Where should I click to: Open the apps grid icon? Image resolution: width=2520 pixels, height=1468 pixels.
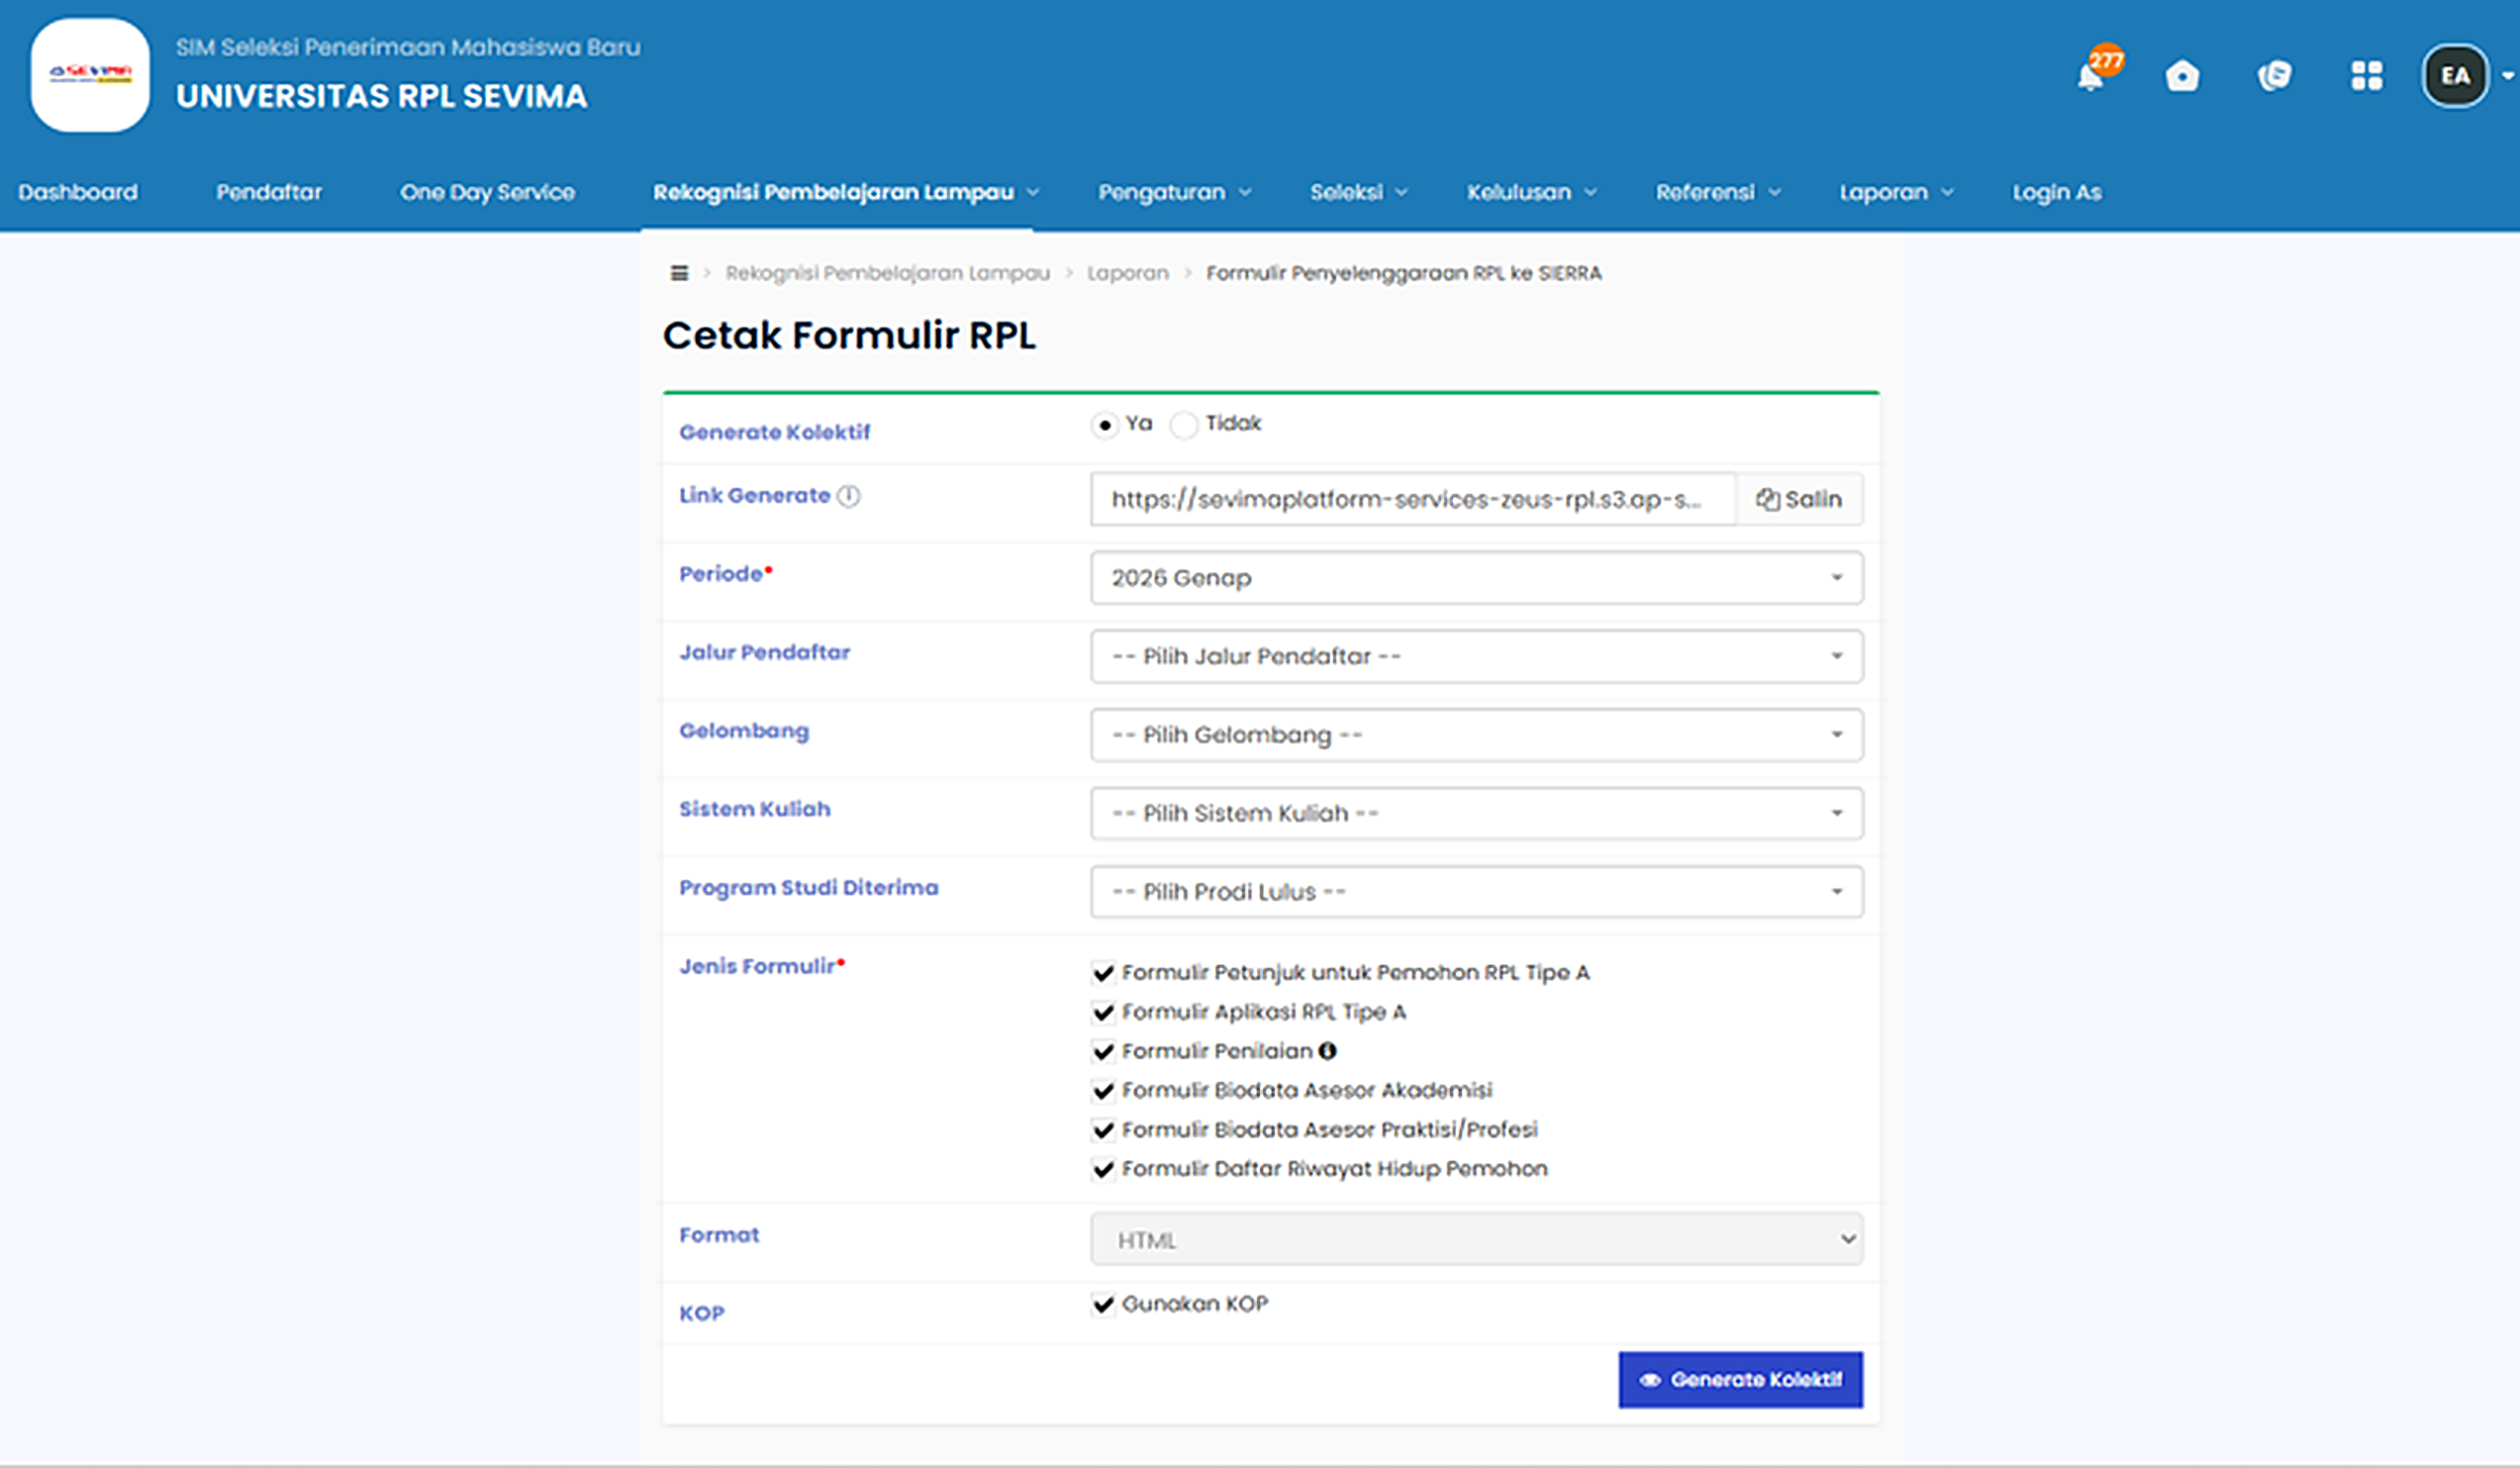coord(2366,76)
